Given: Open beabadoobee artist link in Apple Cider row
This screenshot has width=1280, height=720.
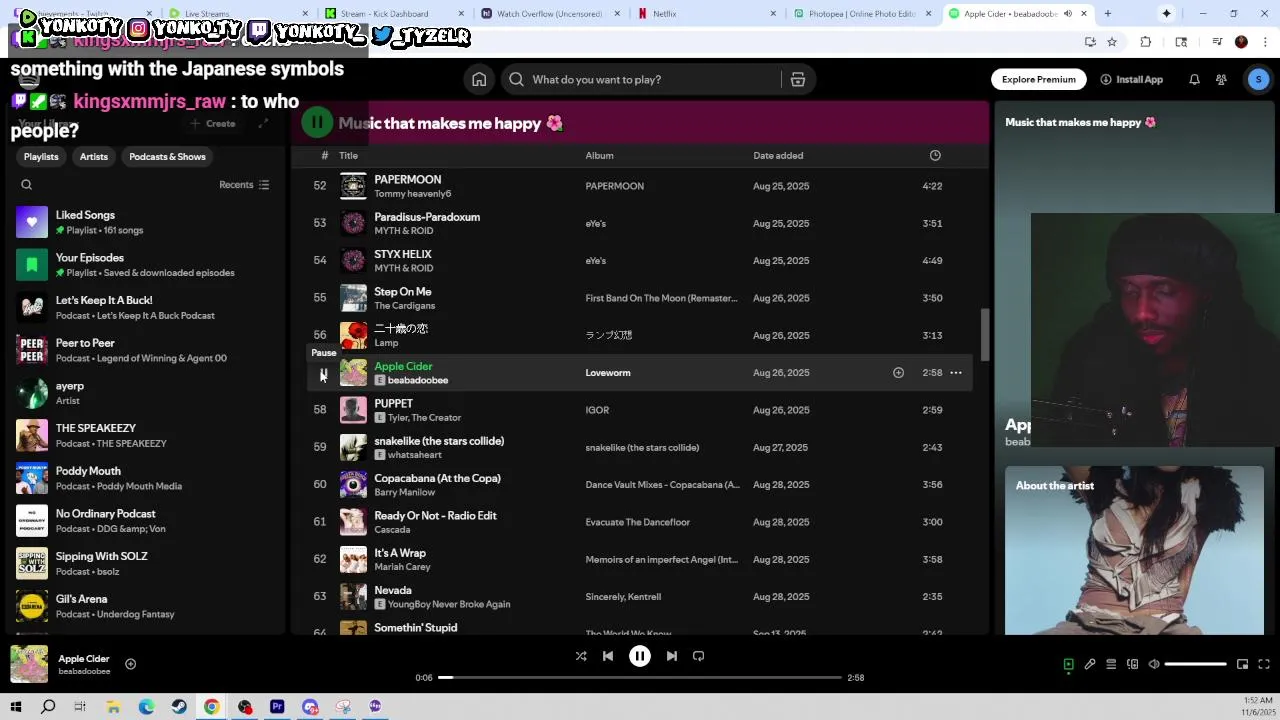Looking at the screenshot, I should click(x=418, y=380).
